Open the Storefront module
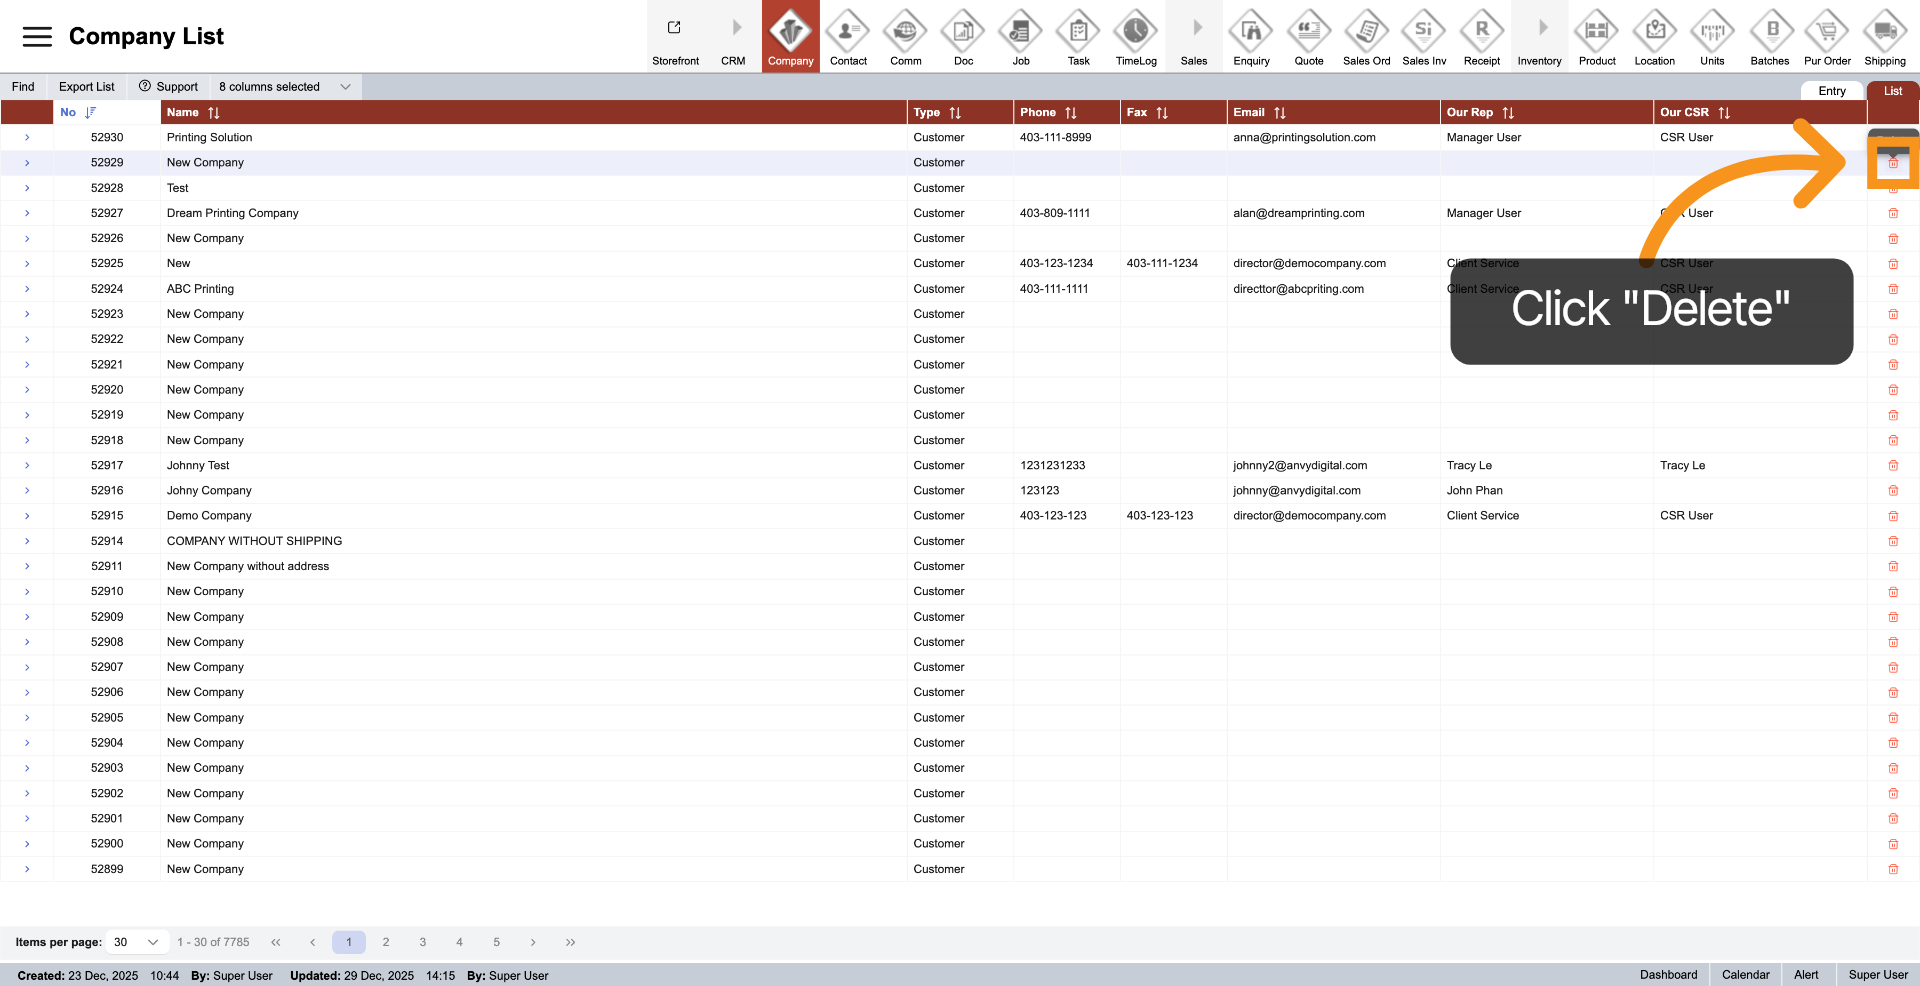The image size is (1920, 986). click(675, 36)
